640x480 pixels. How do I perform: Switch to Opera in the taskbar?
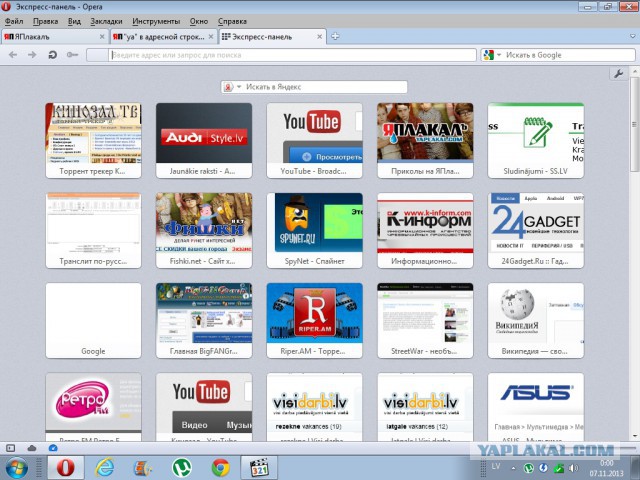point(66,468)
